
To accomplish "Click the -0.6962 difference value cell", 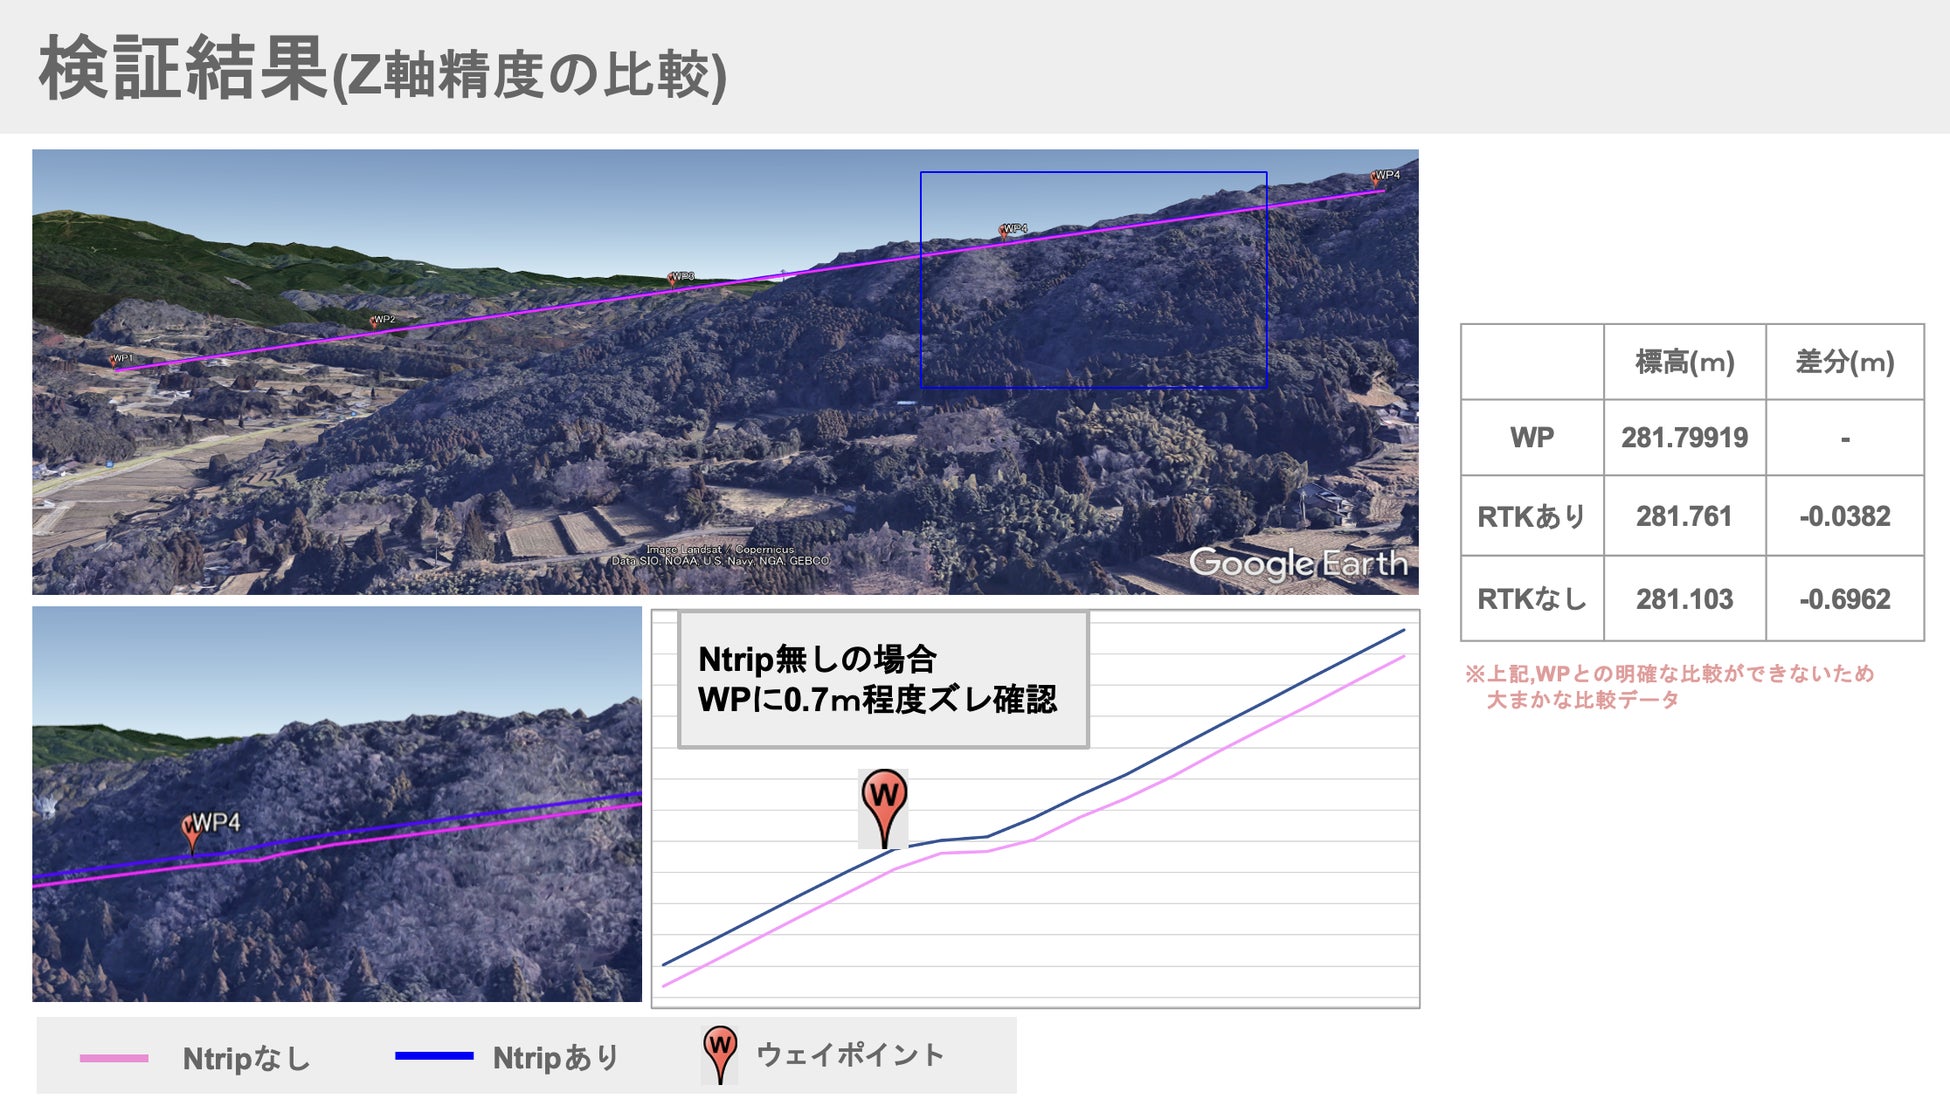I will click(1844, 599).
